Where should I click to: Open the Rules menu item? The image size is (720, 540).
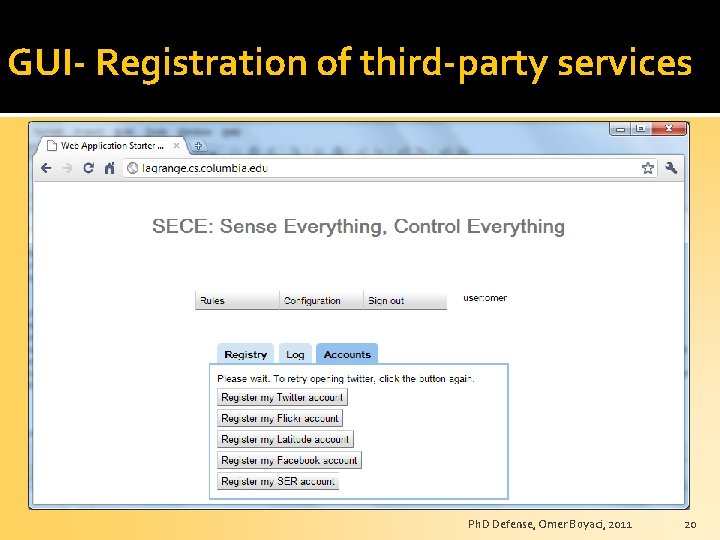pos(237,300)
